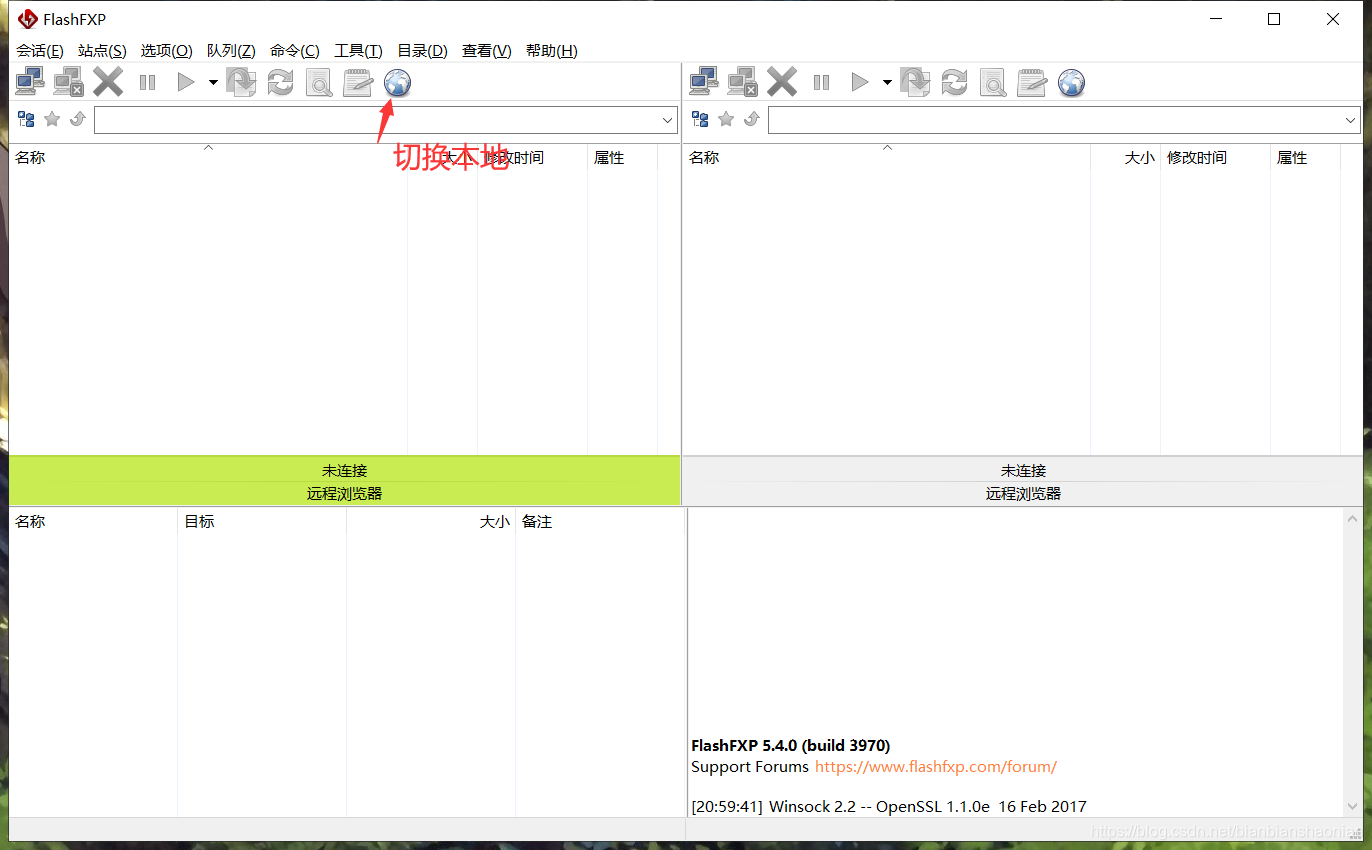
Task: Click the star bookmarks icon in left pane
Action: 52,120
